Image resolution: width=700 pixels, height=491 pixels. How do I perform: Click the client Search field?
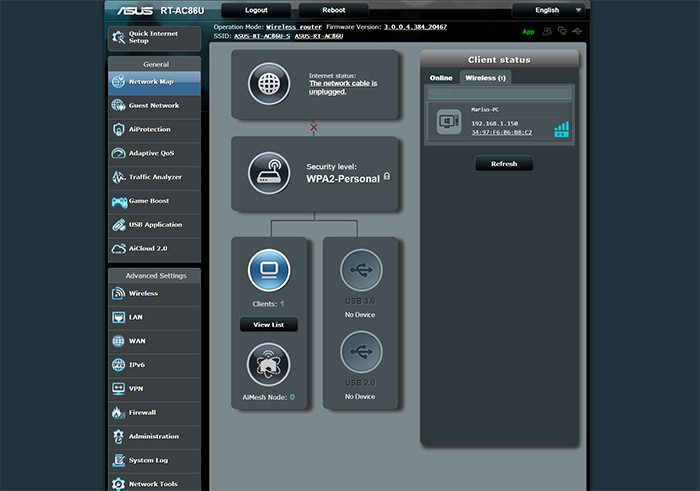pyautogui.click(x=499, y=93)
